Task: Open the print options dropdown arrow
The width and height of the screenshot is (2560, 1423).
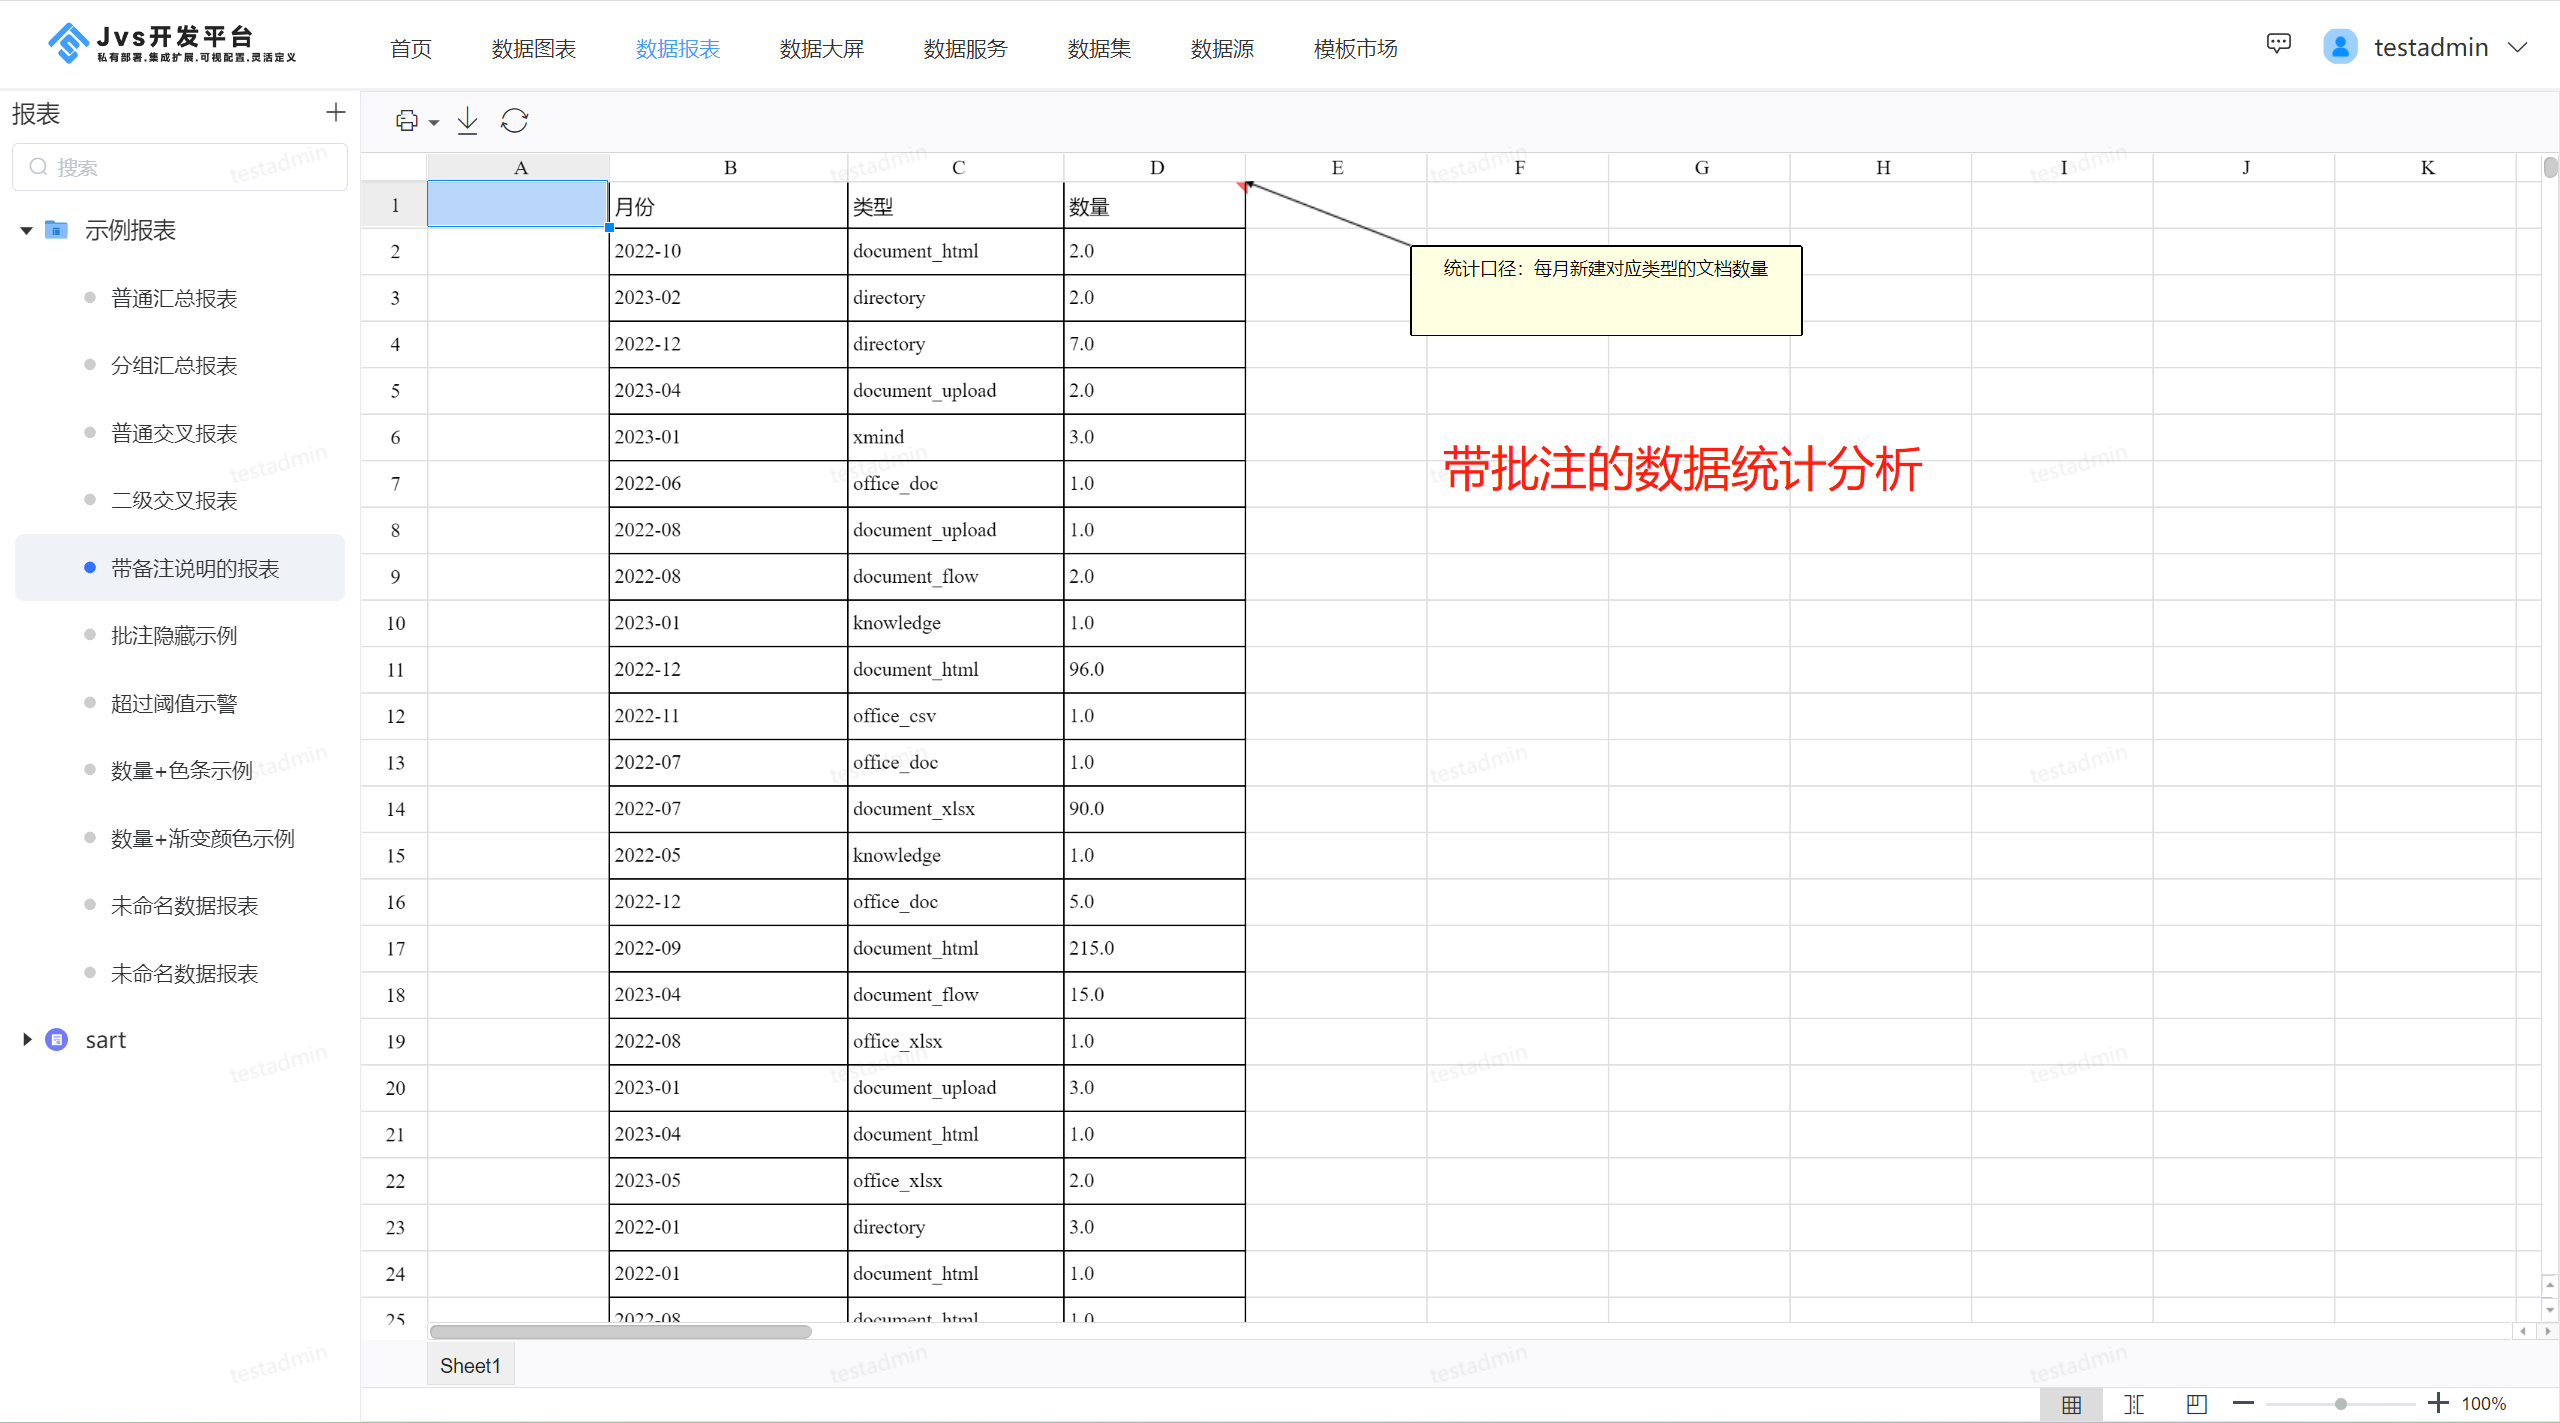Action: coord(434,122)
